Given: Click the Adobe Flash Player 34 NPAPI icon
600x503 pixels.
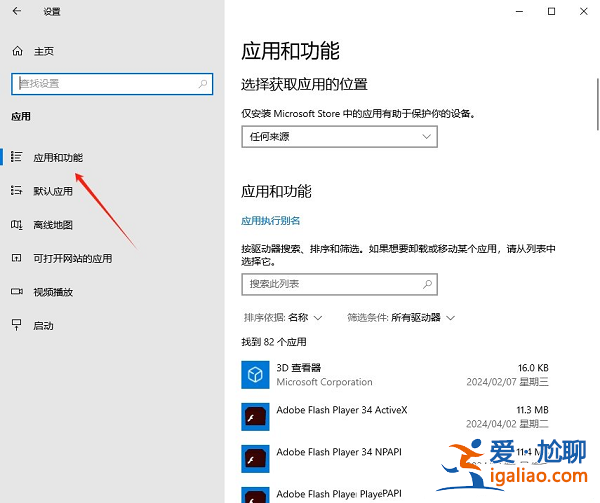Looking at the screenshot, I should [255, 459].
